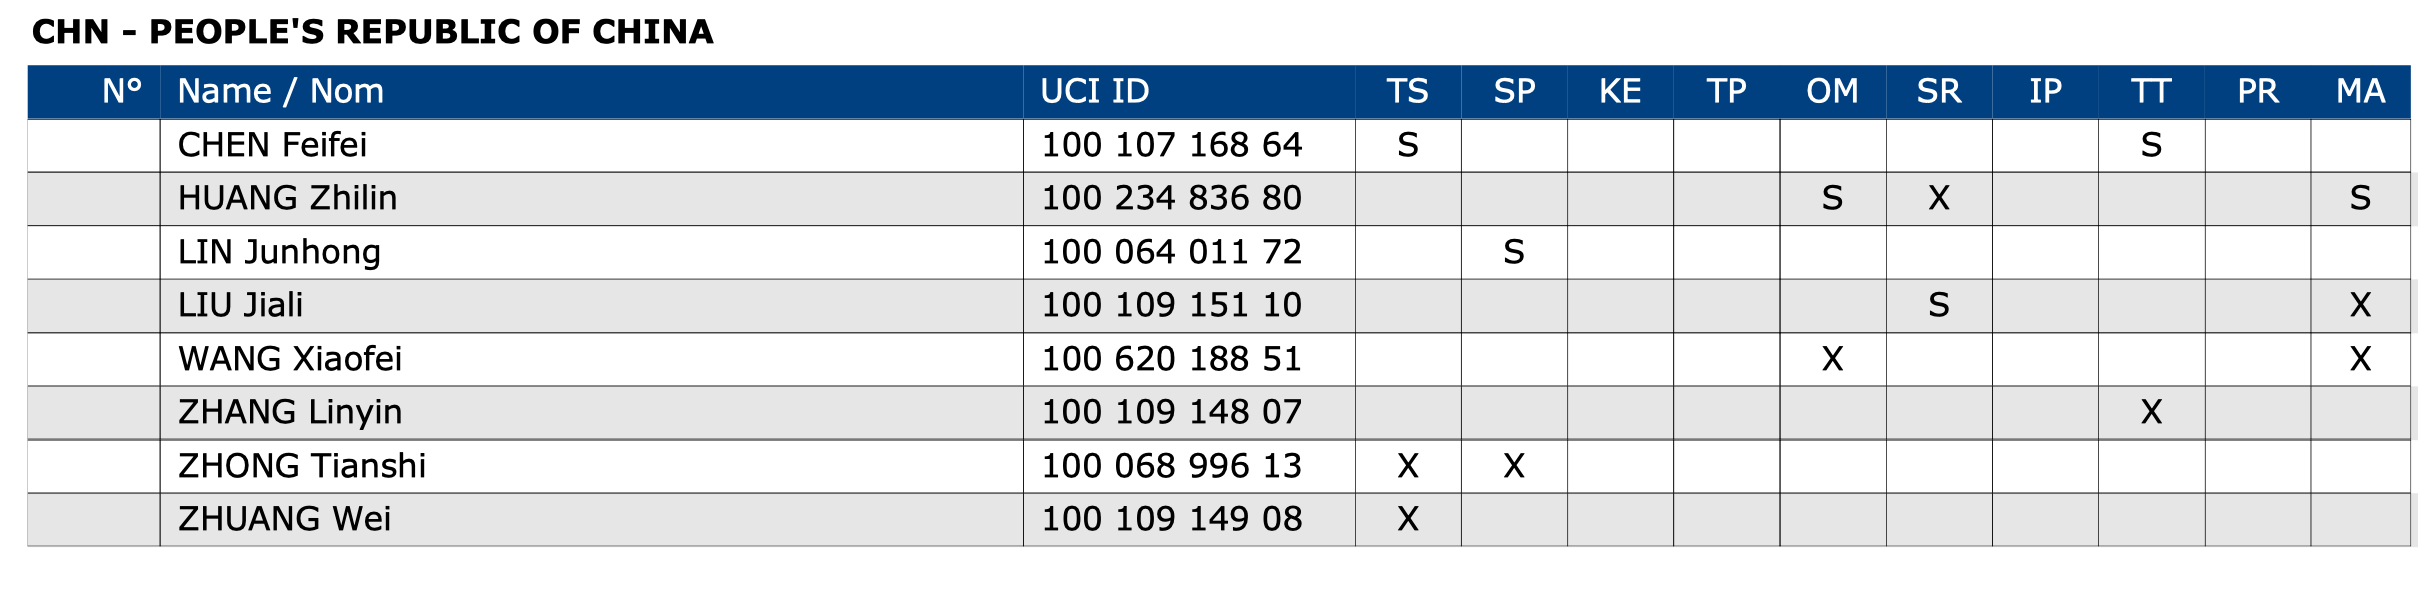Click the TS column header
This screenshot has height=592, width=2430.
1407,91
